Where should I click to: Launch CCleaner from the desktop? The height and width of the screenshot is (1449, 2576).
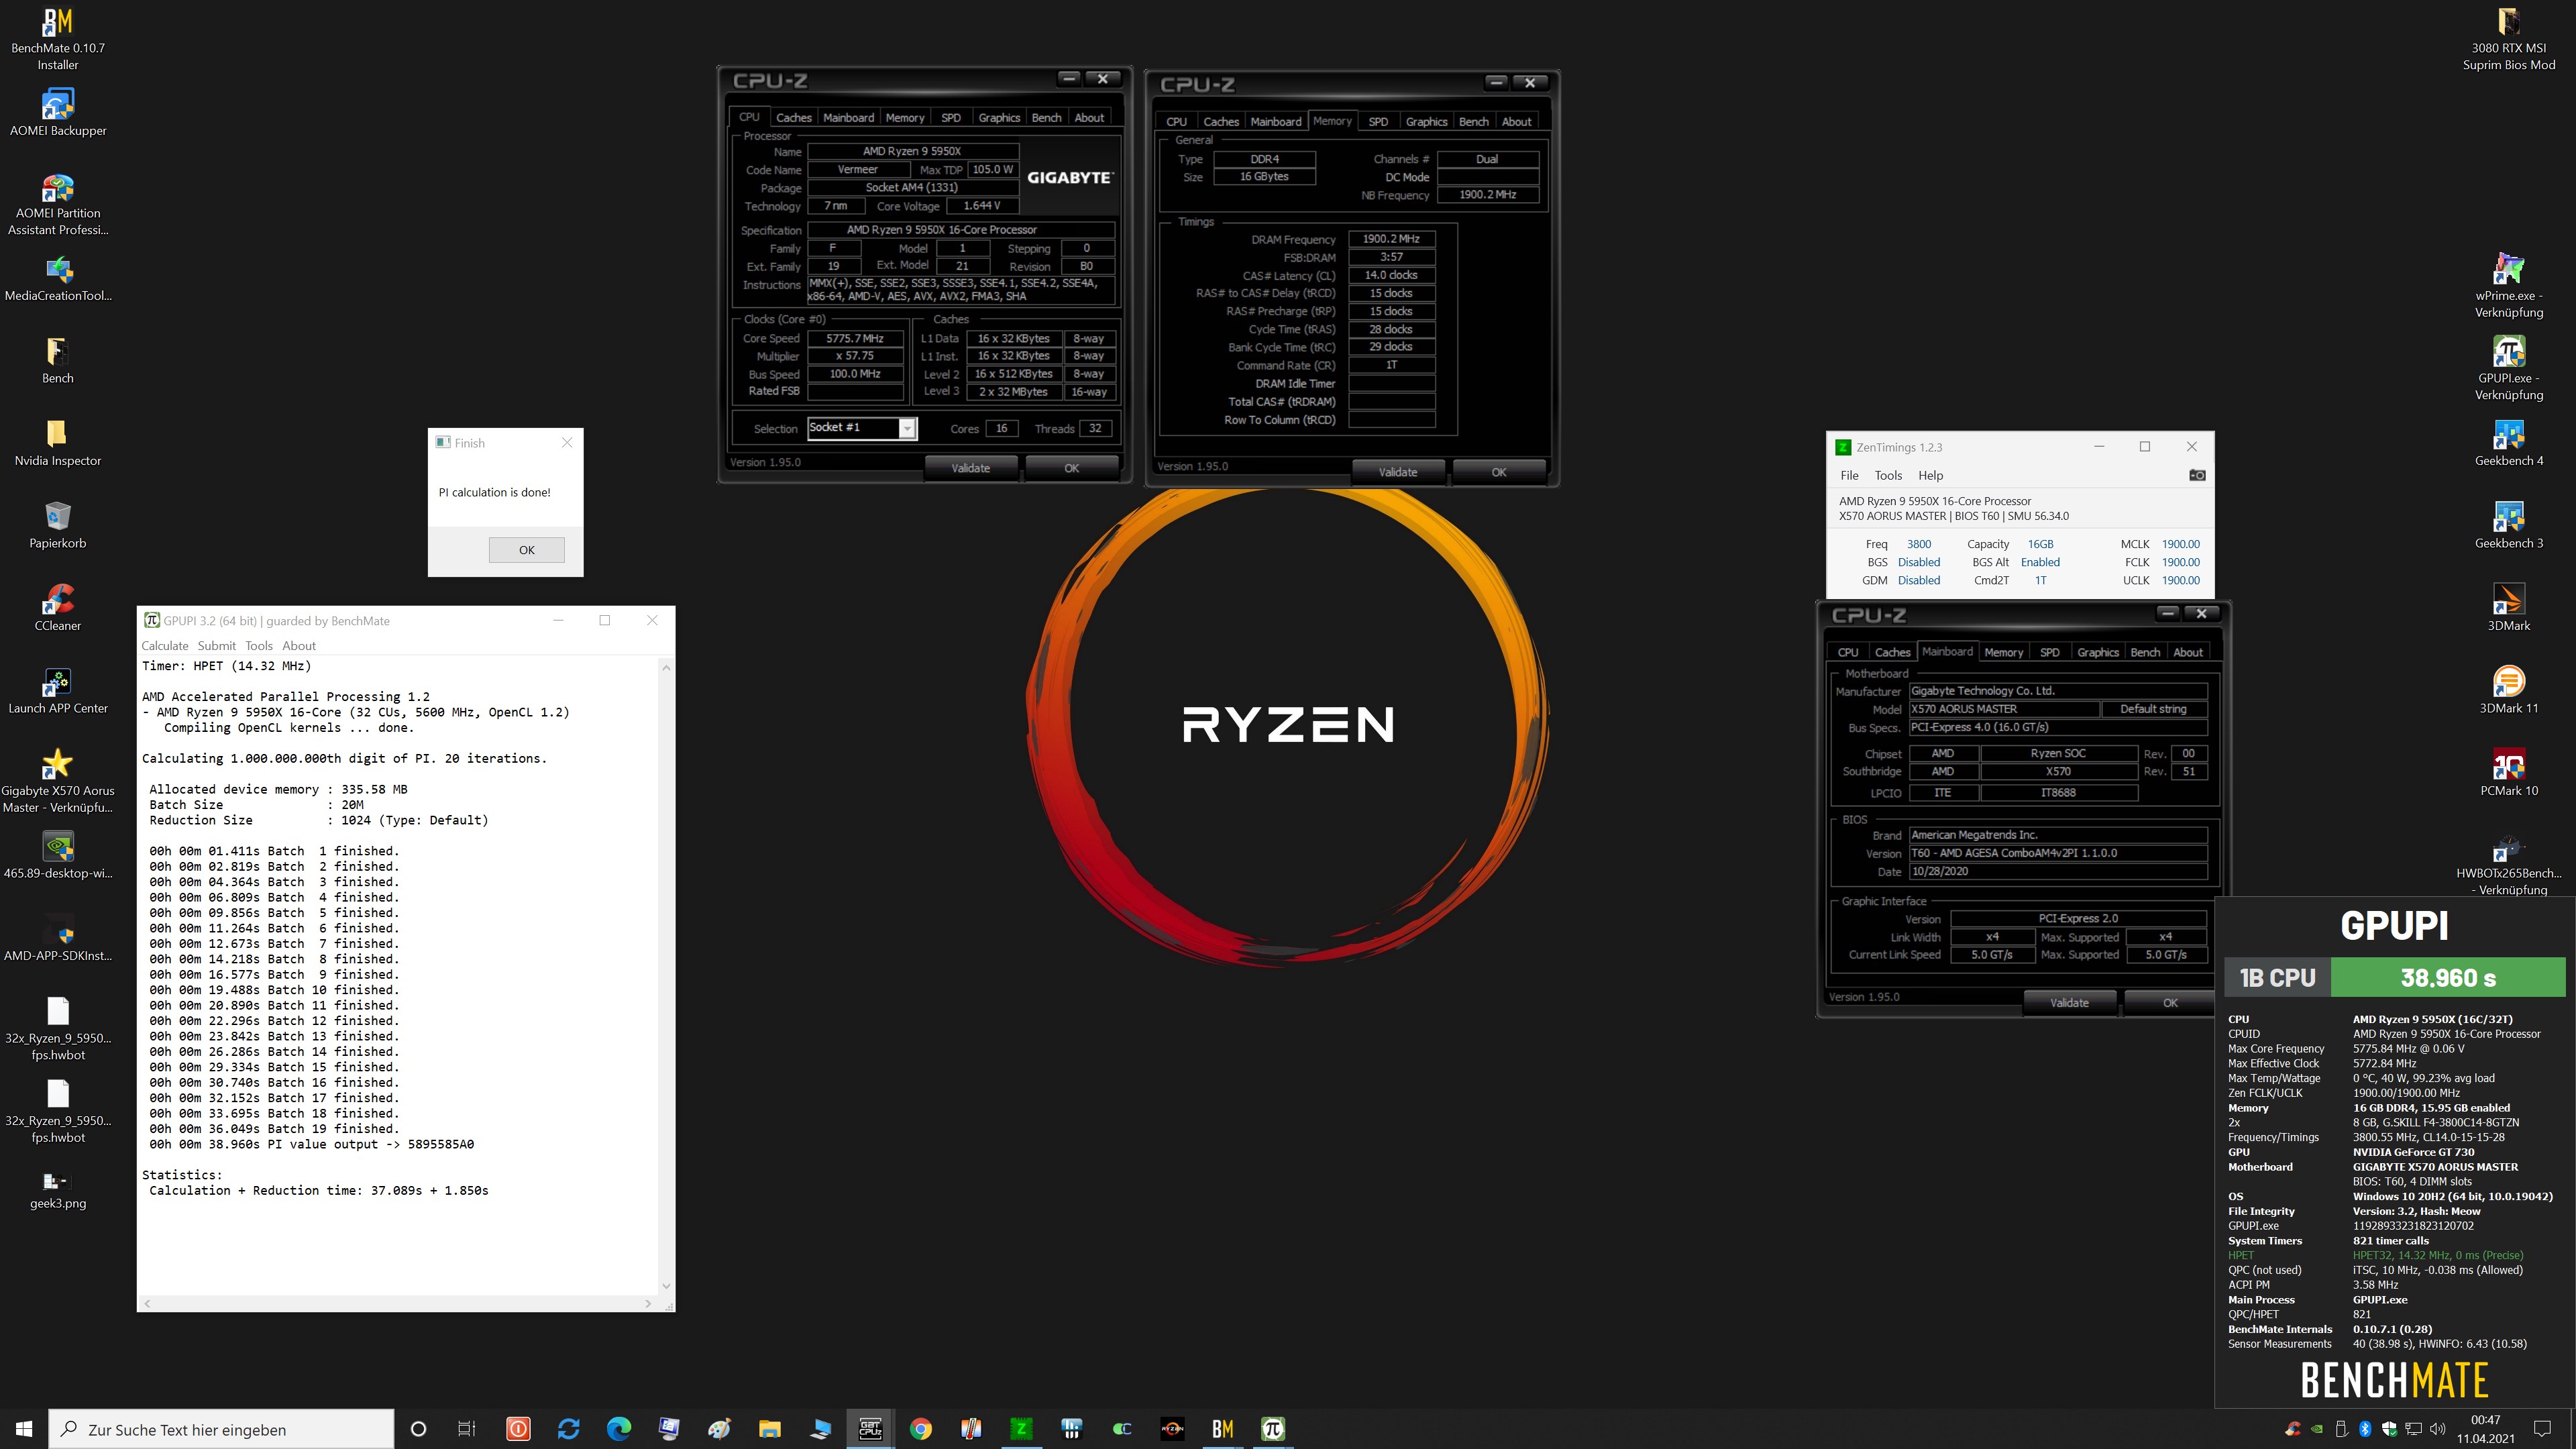click(58, 608)
